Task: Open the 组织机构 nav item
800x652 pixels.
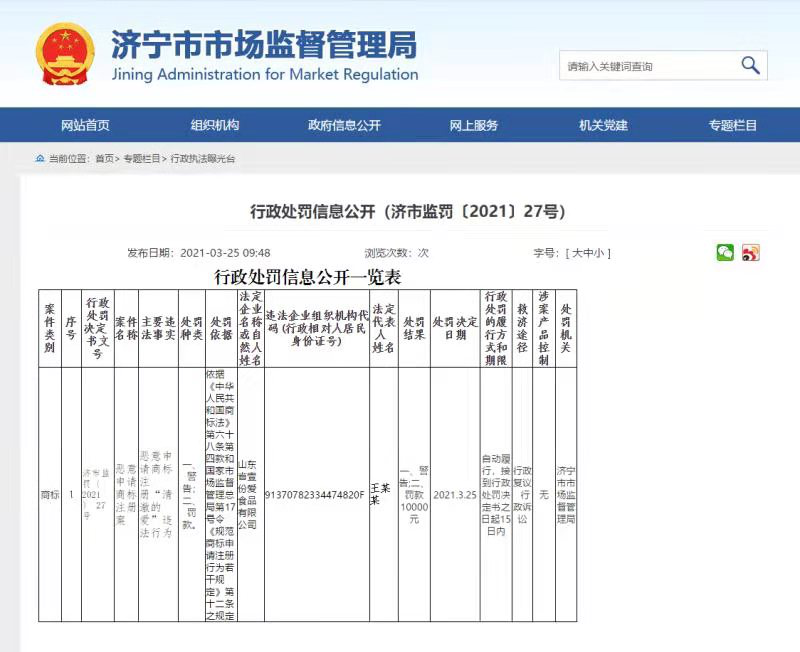Action: click(x=215, y=125)
